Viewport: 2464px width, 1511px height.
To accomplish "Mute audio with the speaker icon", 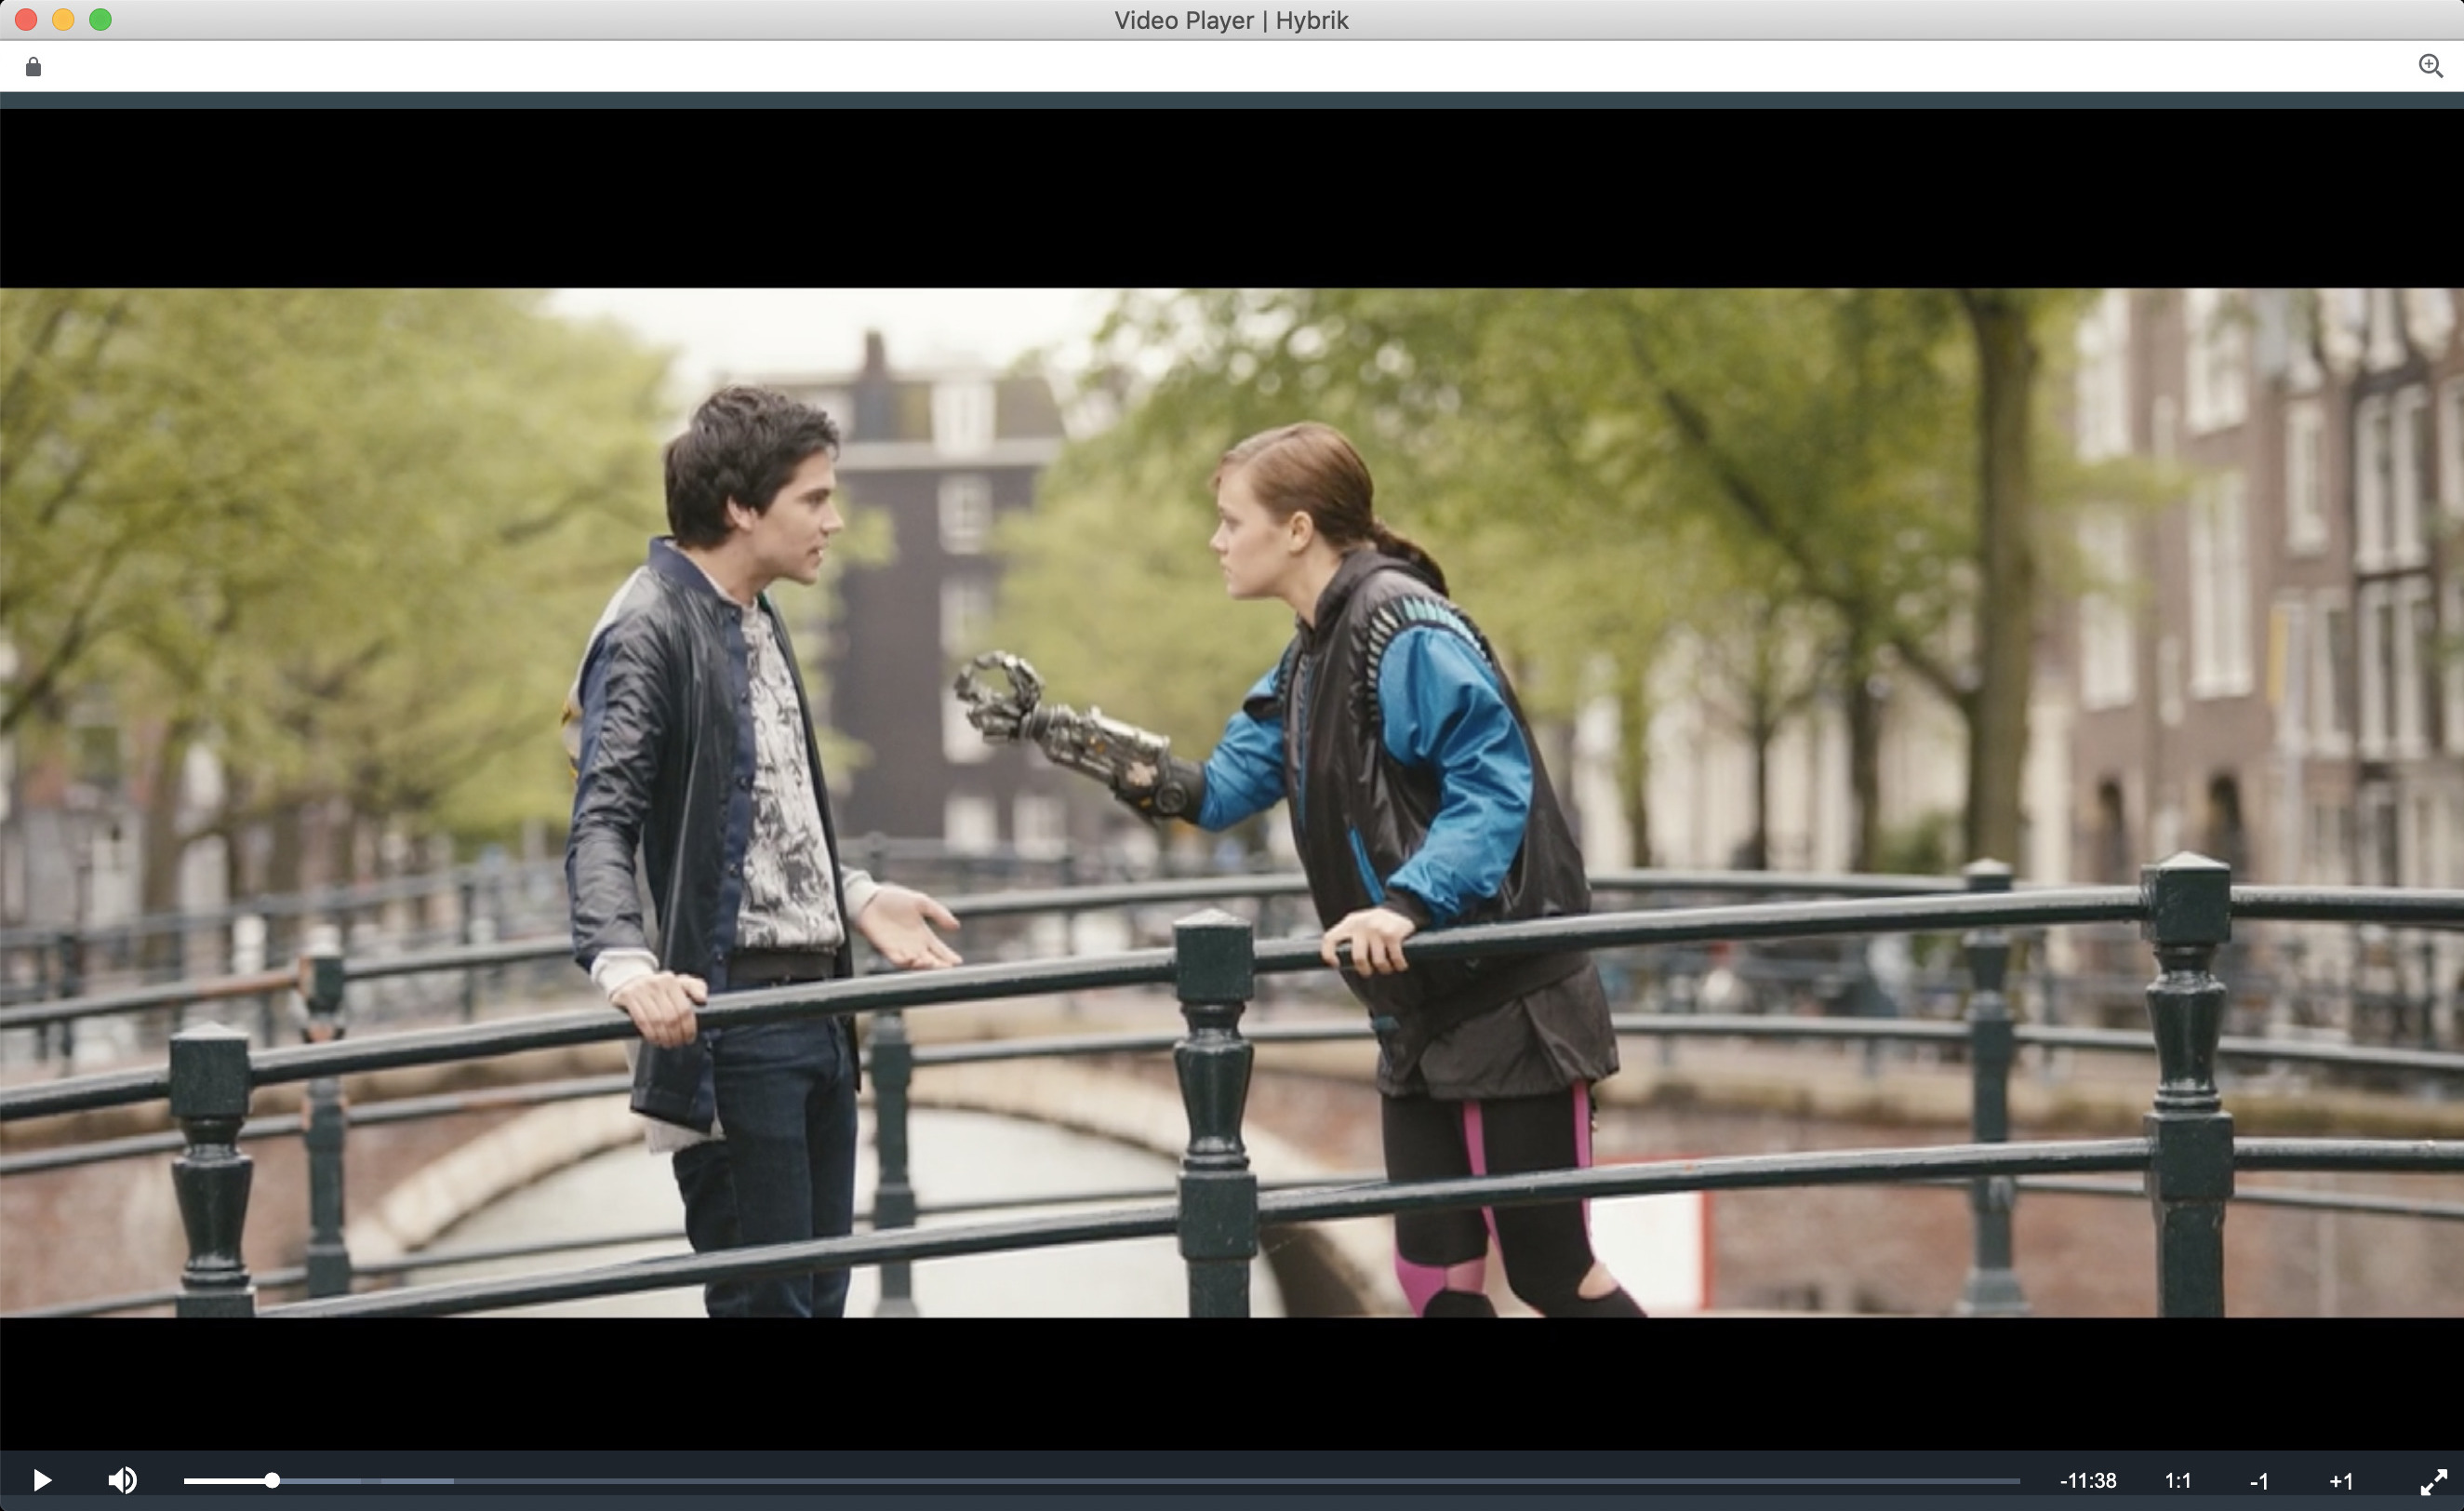I will coord(123,1480).
